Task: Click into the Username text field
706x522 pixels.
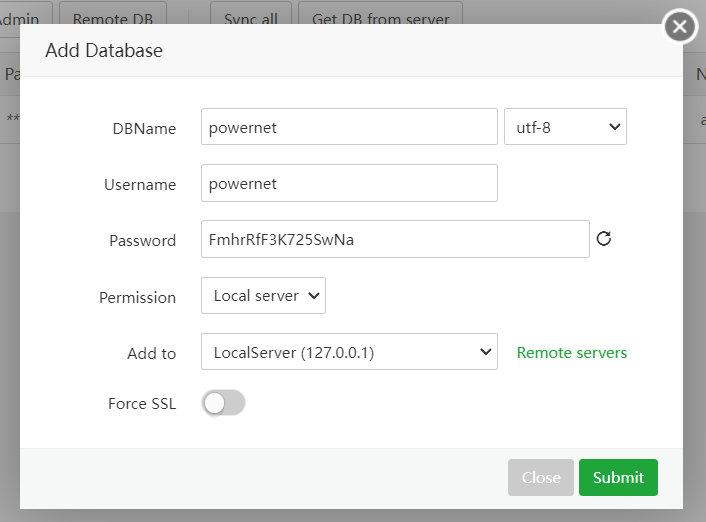Action: (349, 184)
